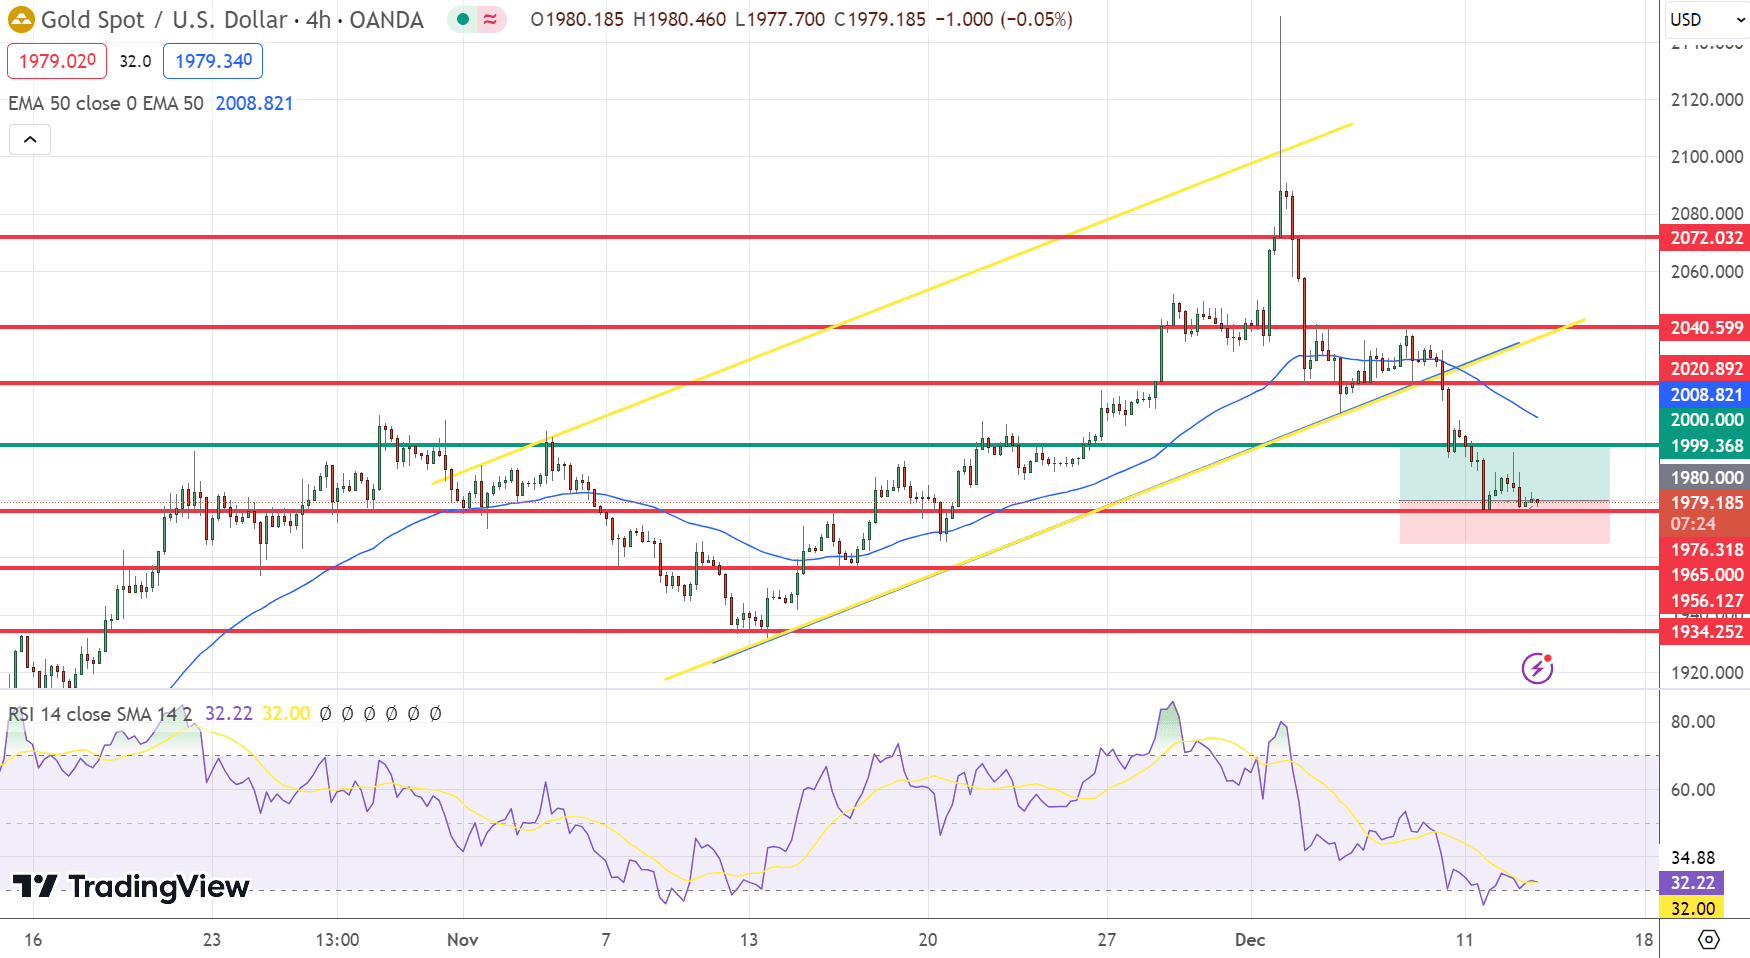Click the Gold symbol logo icon

point(20,19)
